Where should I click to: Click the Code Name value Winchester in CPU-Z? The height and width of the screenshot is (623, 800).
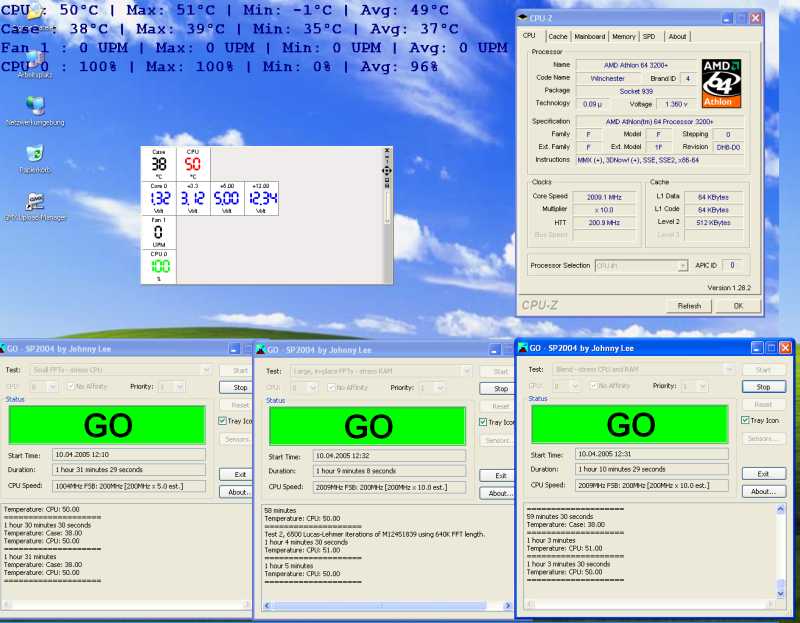click(x=607, y=79)
